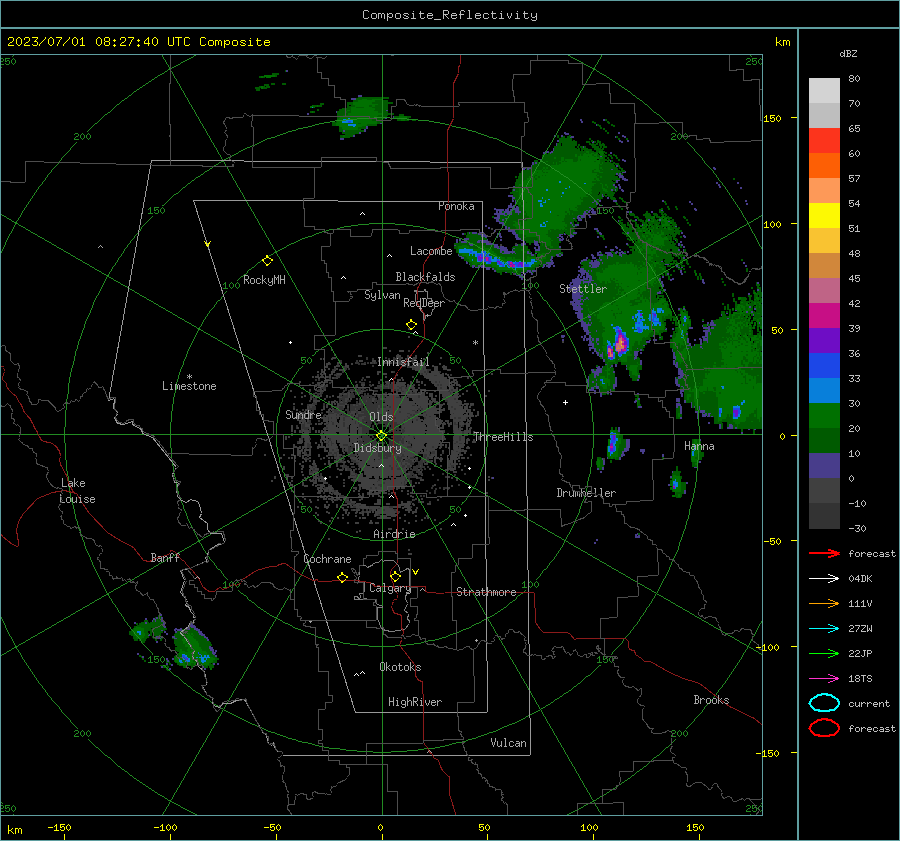This screenshot has width=900, height=841.
Task: Click the Vulcan town label
Action: [x=509, y=743]
